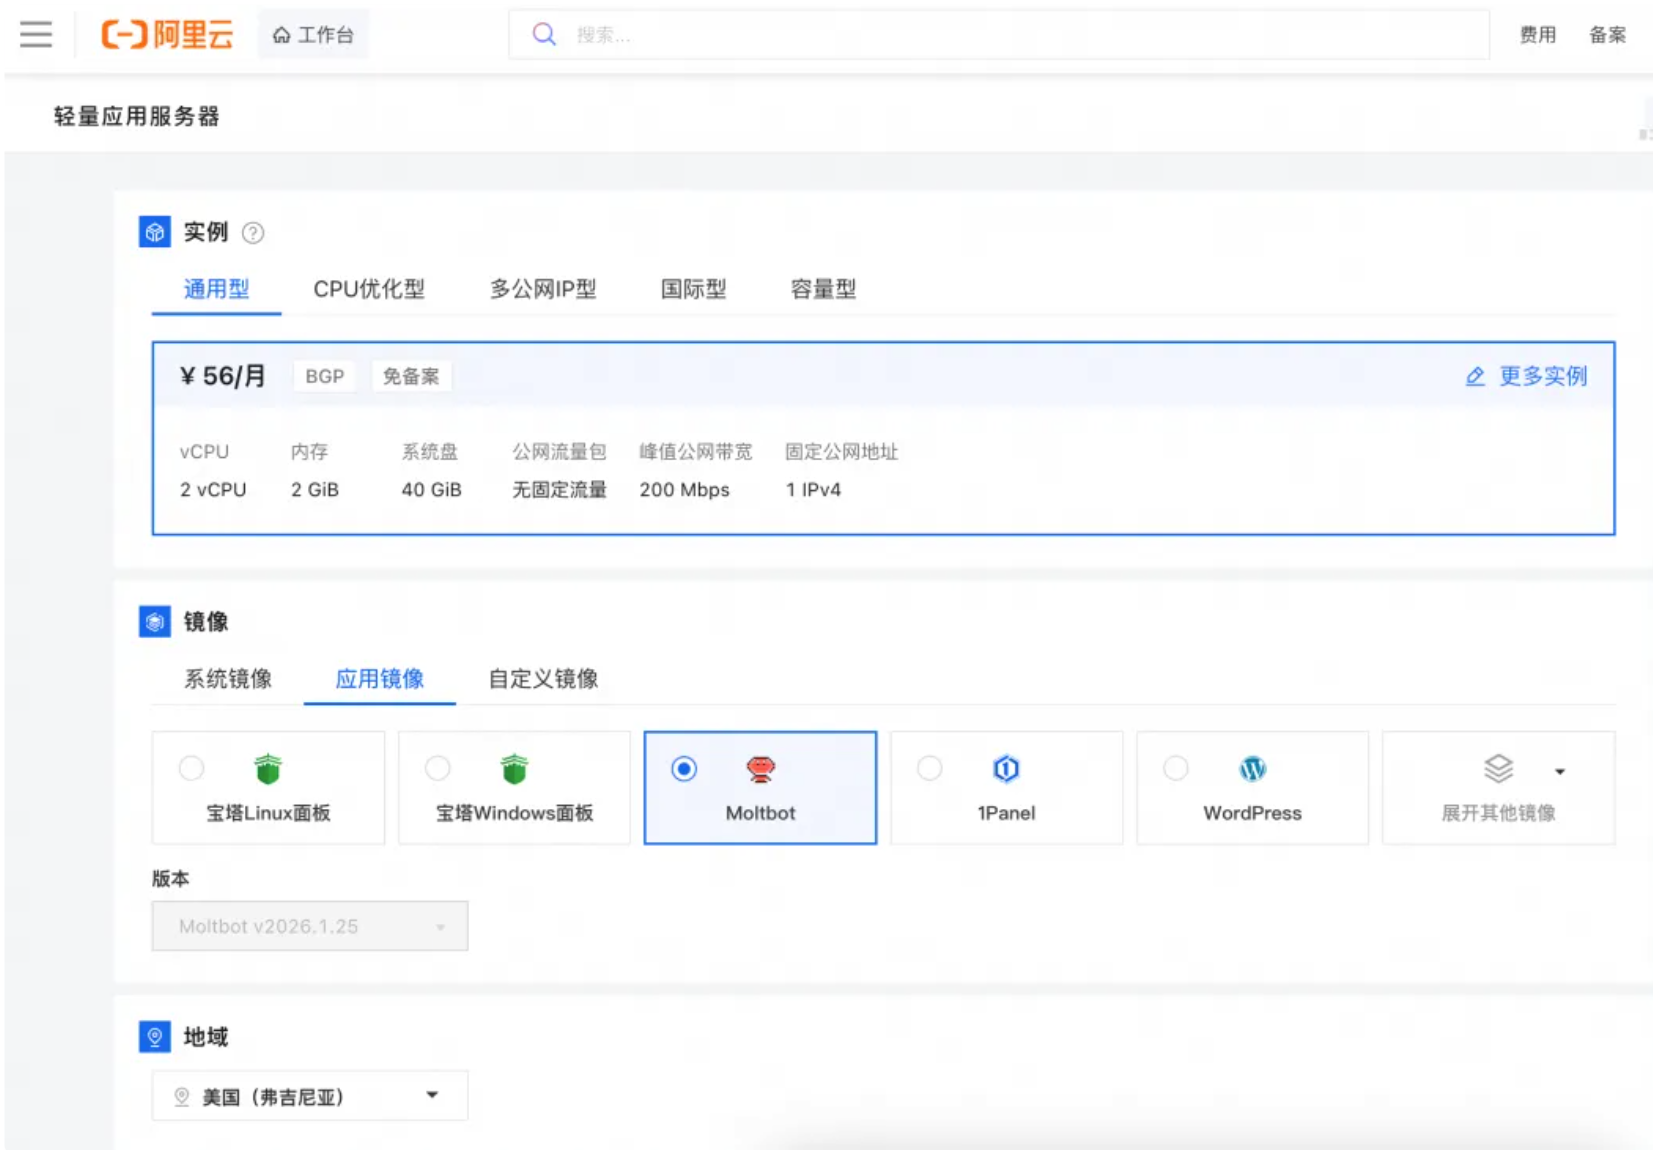Click the 1Panel hexagon icon
1653x1150 pixels.
pos(1006,769)
